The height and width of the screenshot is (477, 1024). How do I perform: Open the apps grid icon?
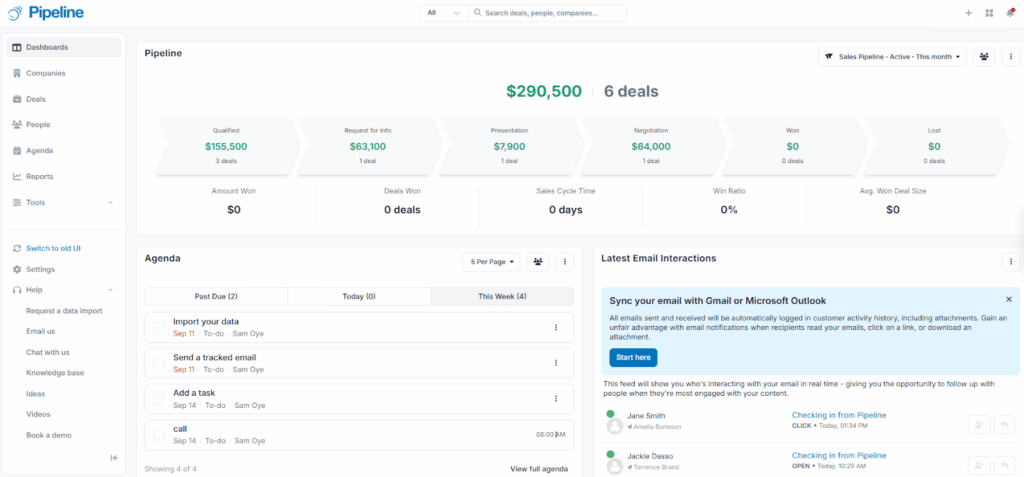point(989,13)
